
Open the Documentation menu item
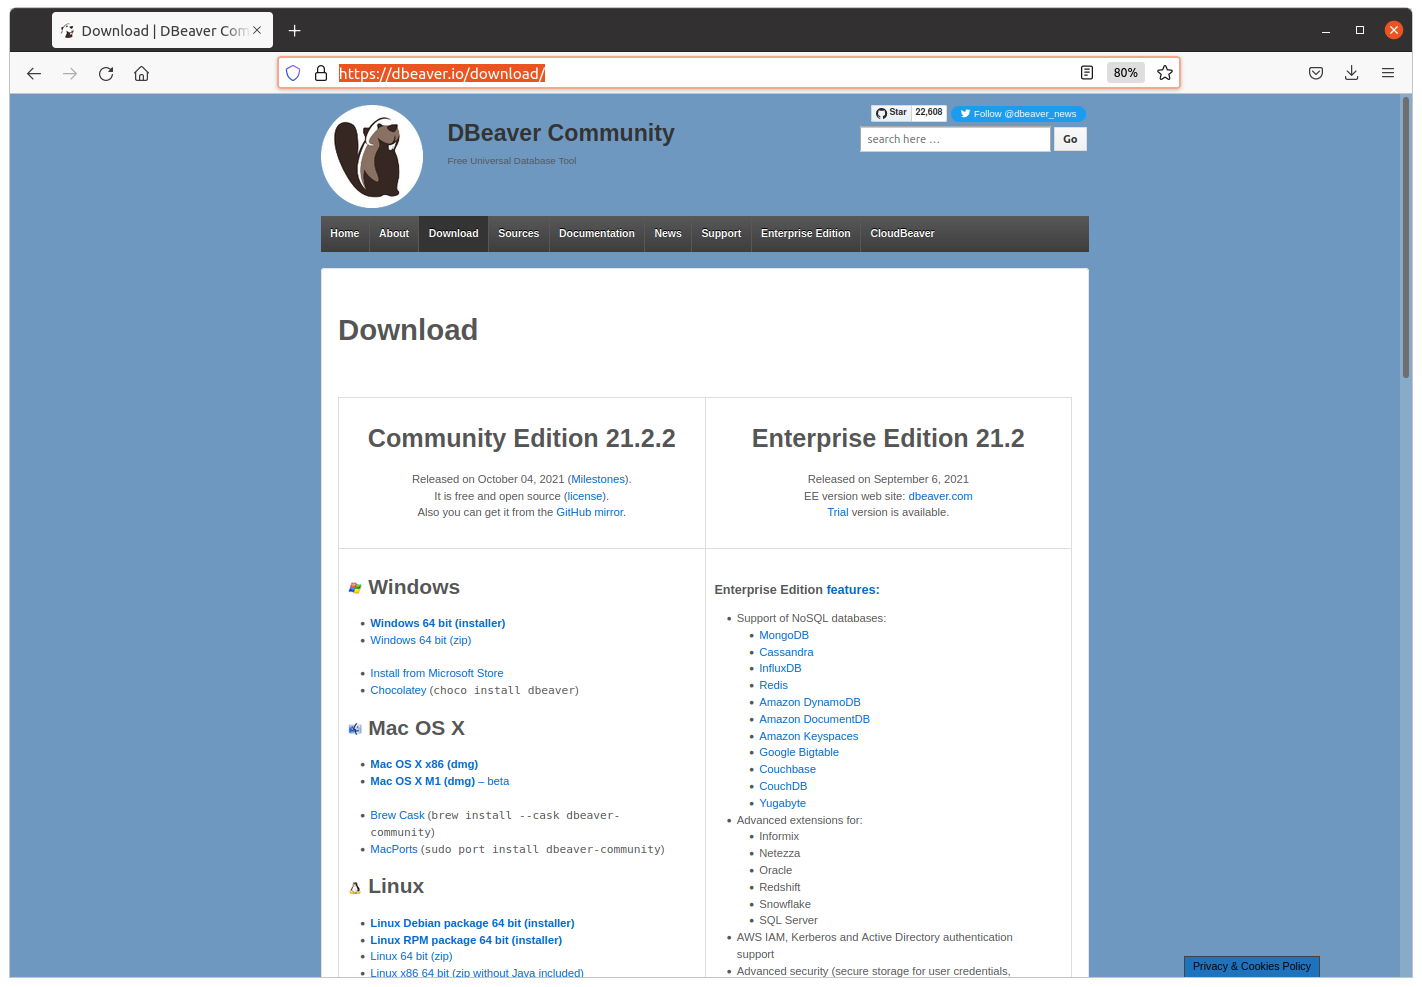pyautogui.click(x=596, y=234)
